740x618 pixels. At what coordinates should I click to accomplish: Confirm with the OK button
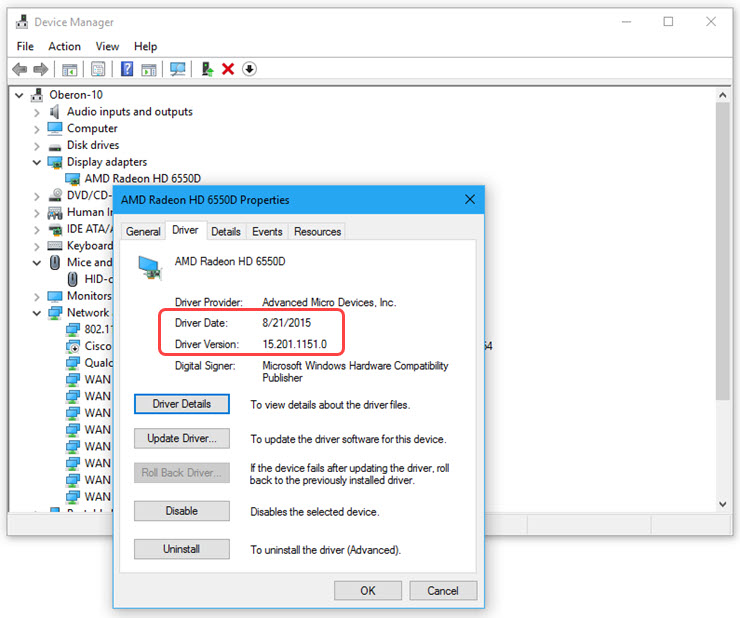coord(368,591)
